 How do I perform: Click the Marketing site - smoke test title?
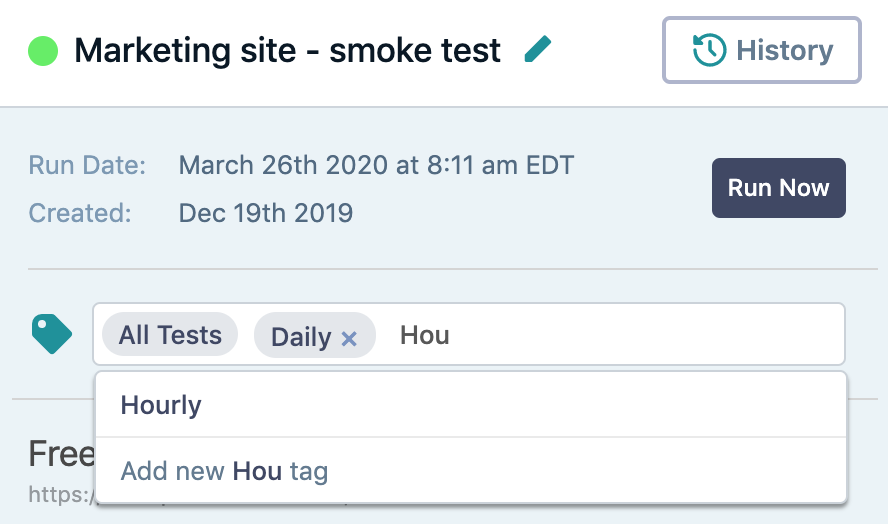pyautogui.click(x=288, y=50)
